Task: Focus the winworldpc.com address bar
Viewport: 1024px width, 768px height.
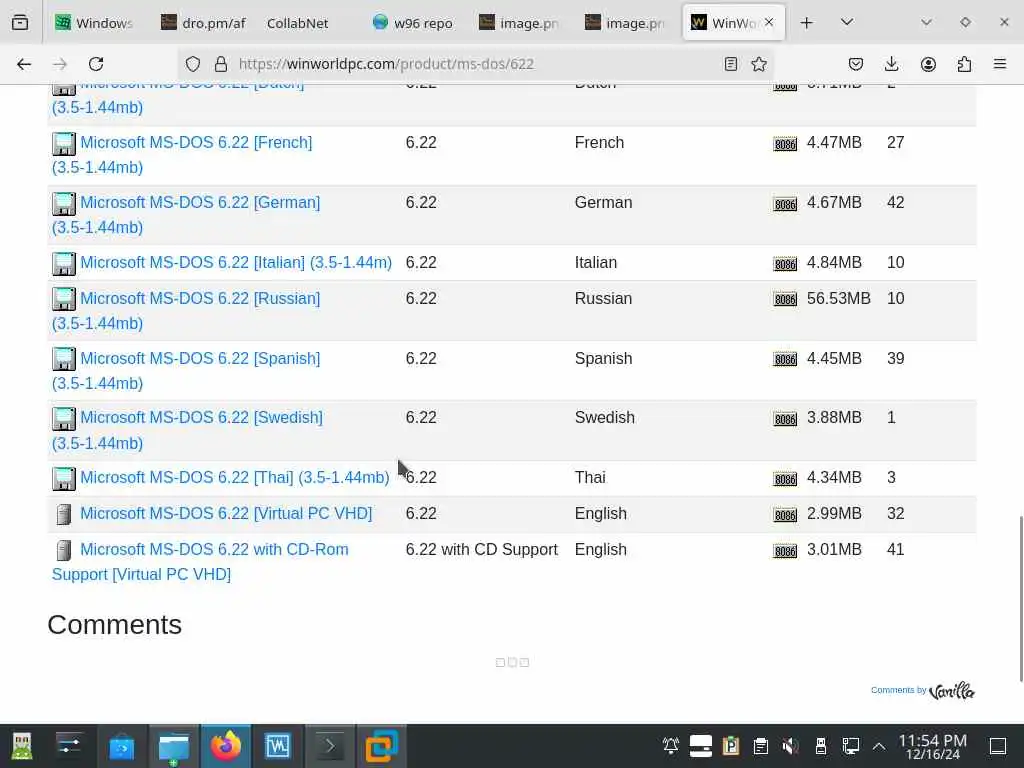Action: click(477, 64)
